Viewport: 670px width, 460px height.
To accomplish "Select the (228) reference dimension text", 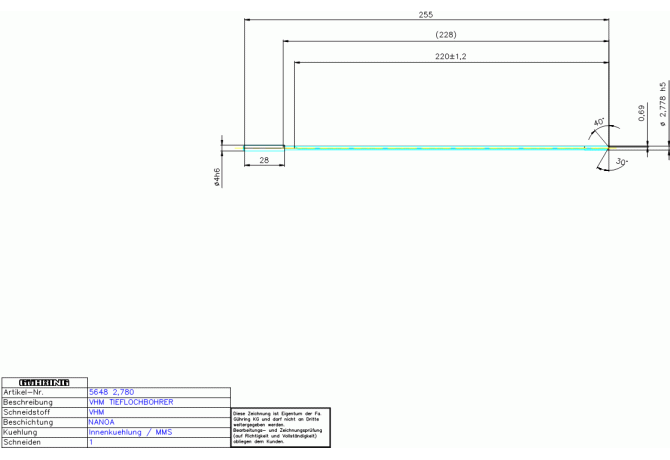I will coord(446,35).
